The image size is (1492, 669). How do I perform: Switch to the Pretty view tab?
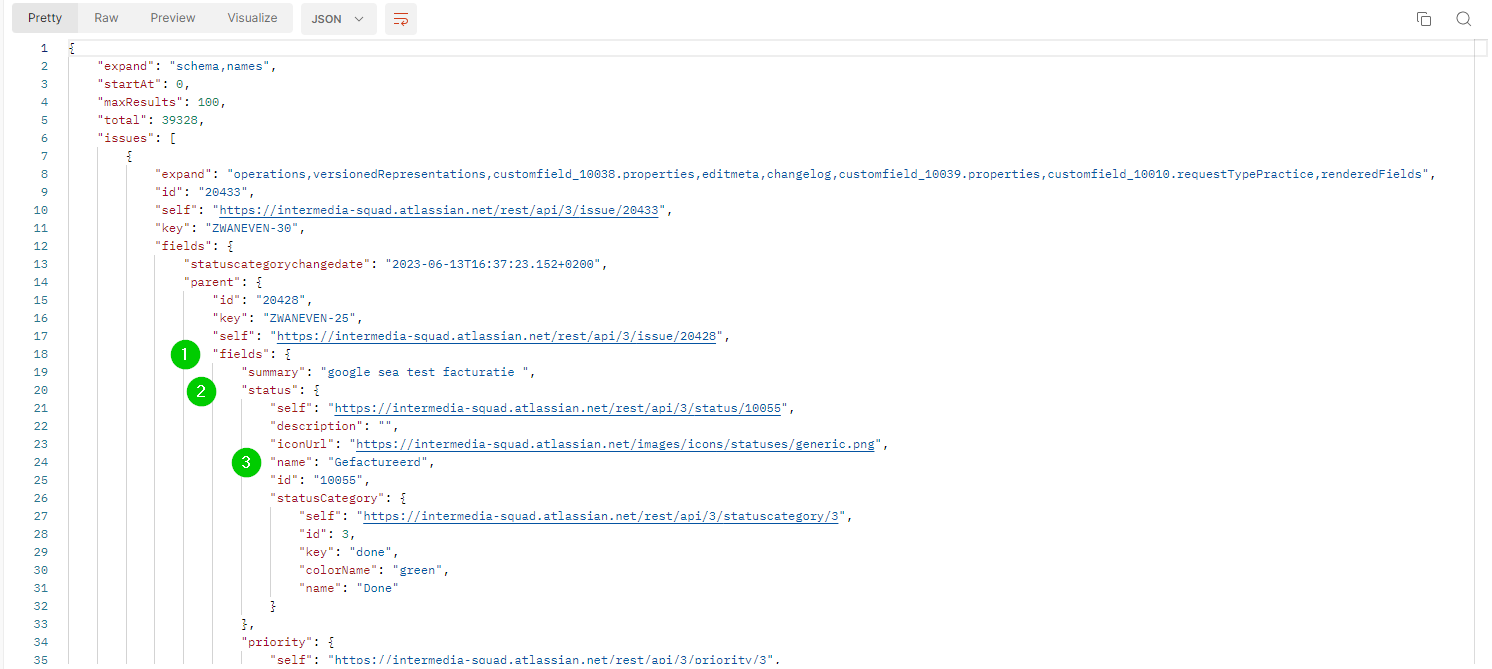pos(45,18)
